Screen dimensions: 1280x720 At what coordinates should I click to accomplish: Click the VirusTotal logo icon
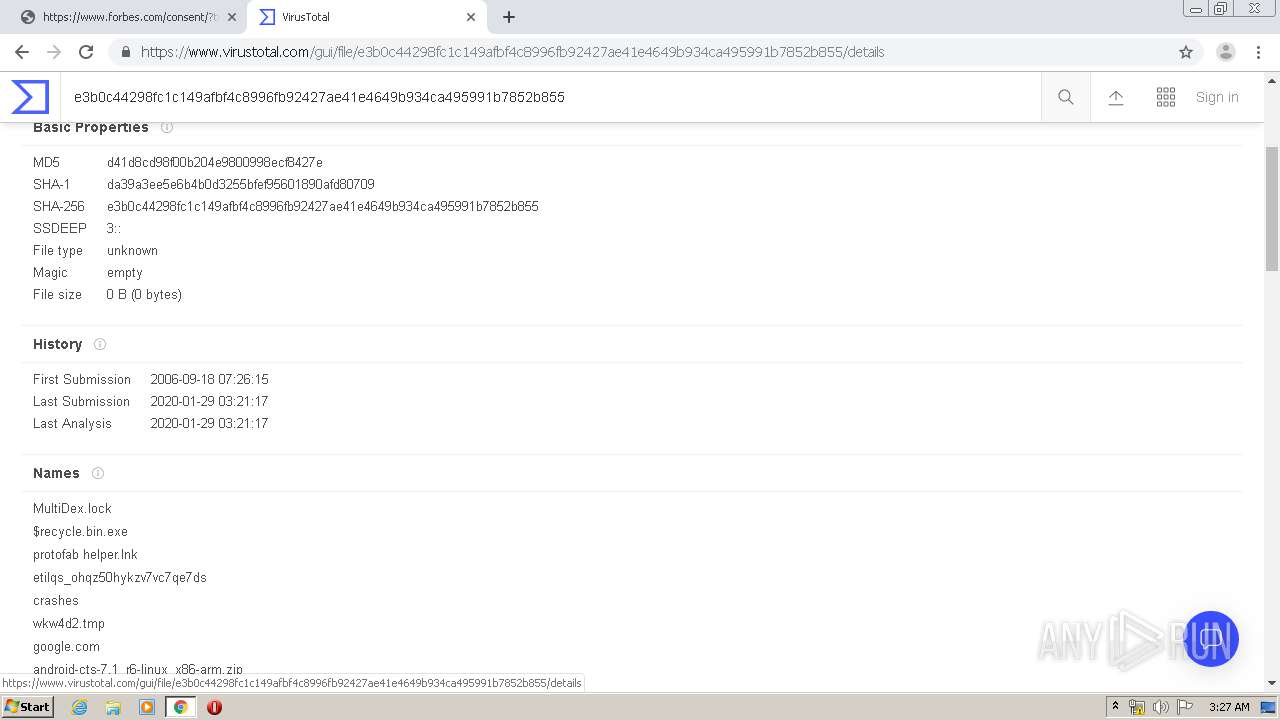[30, 97]
